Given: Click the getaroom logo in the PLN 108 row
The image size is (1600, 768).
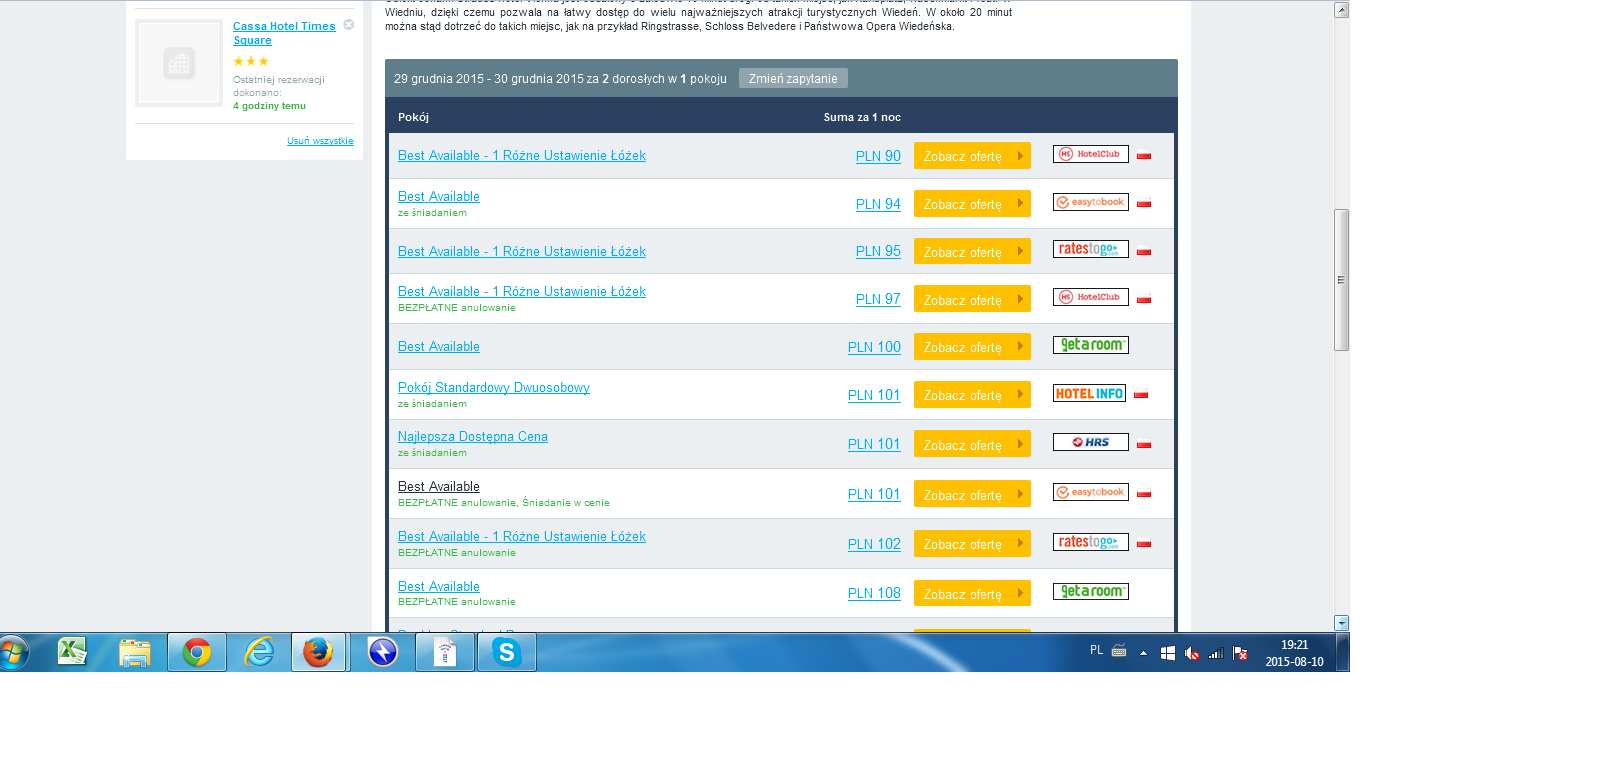Looking at the screenshot, I should pyautogui.click(x=1091, y=591).
